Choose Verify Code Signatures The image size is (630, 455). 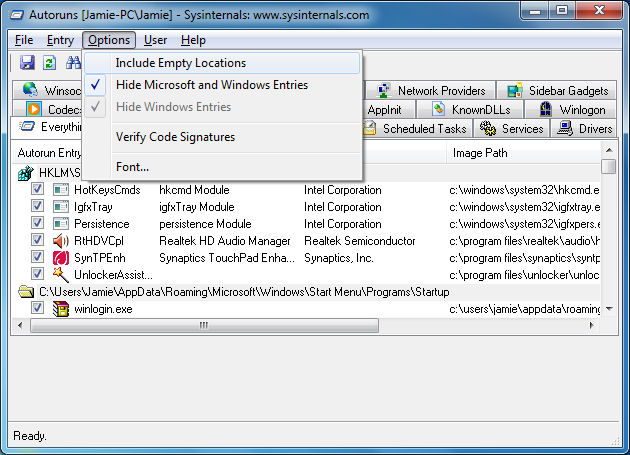[x=223, y=137]
